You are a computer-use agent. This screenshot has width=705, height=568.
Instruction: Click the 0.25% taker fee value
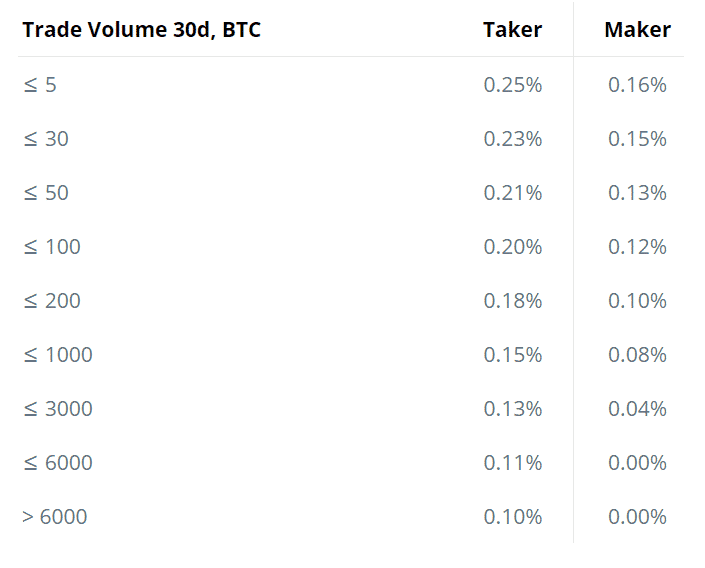tap(513, 85)
